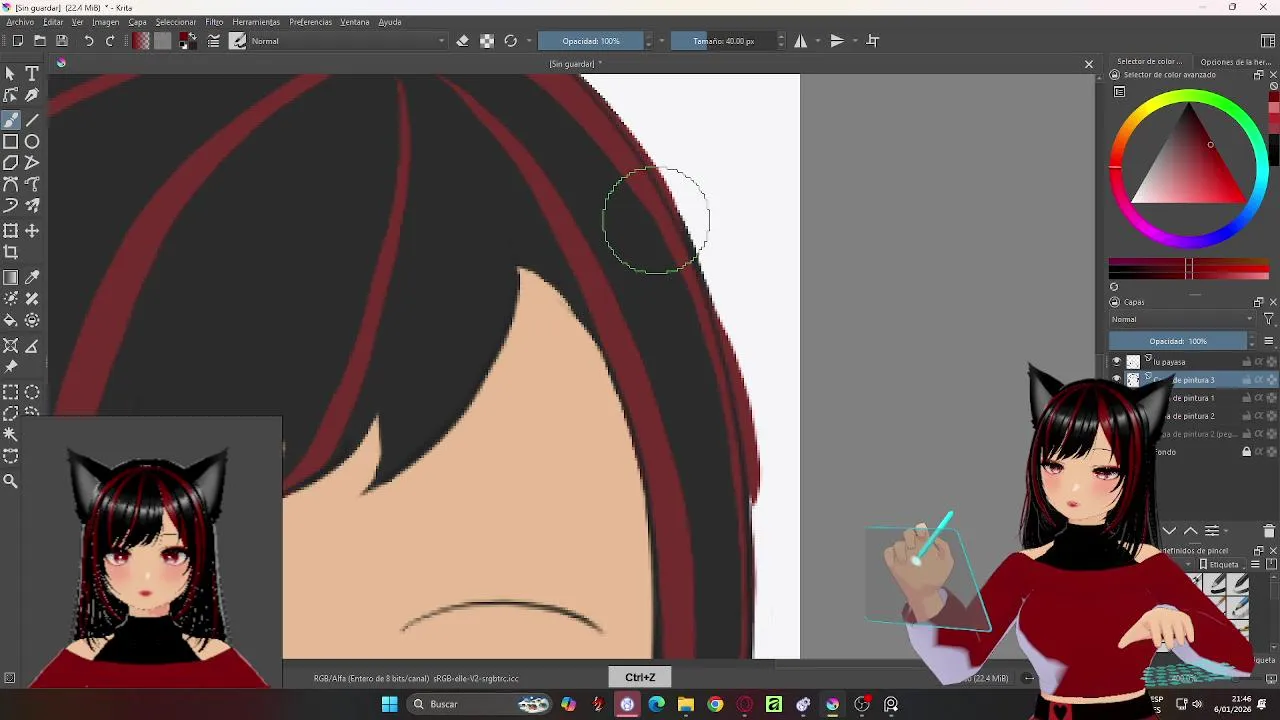Select the Bezier Curve tool
Viewport: 1280px width, 720px height.
pos(10,184)
